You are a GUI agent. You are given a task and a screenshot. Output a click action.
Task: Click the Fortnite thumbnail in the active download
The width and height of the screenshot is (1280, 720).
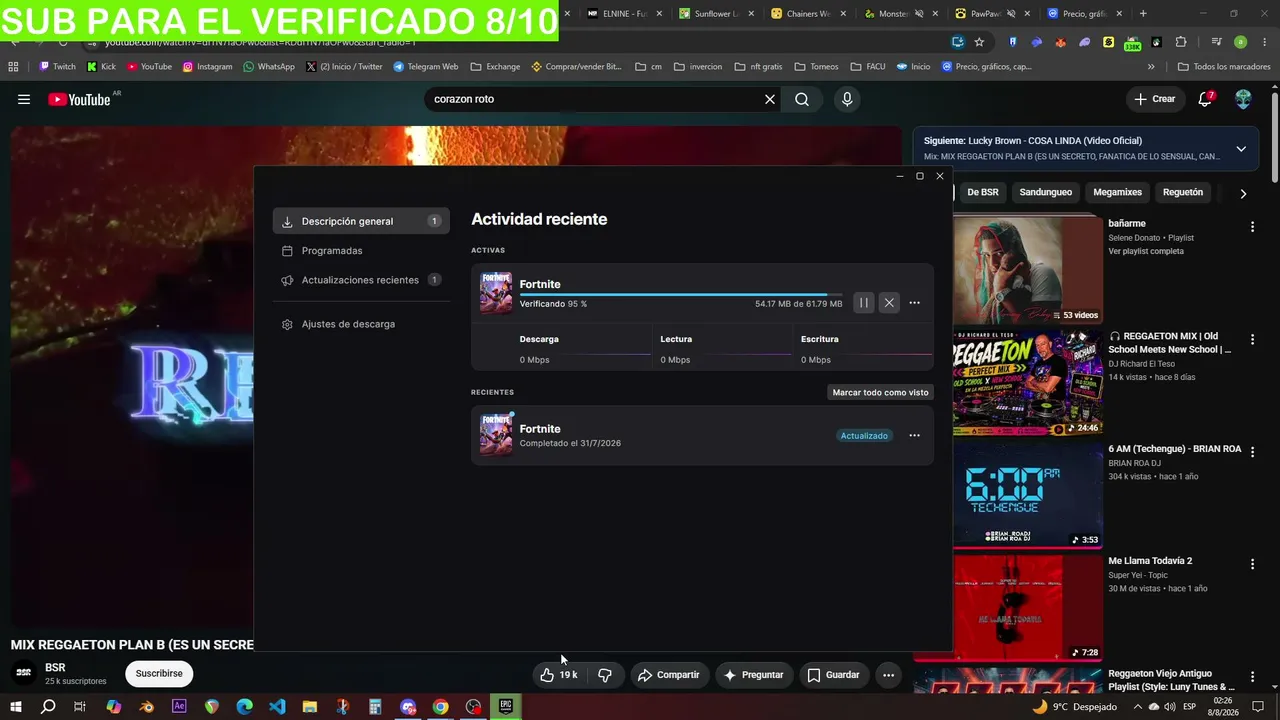[x=496, y=293]
